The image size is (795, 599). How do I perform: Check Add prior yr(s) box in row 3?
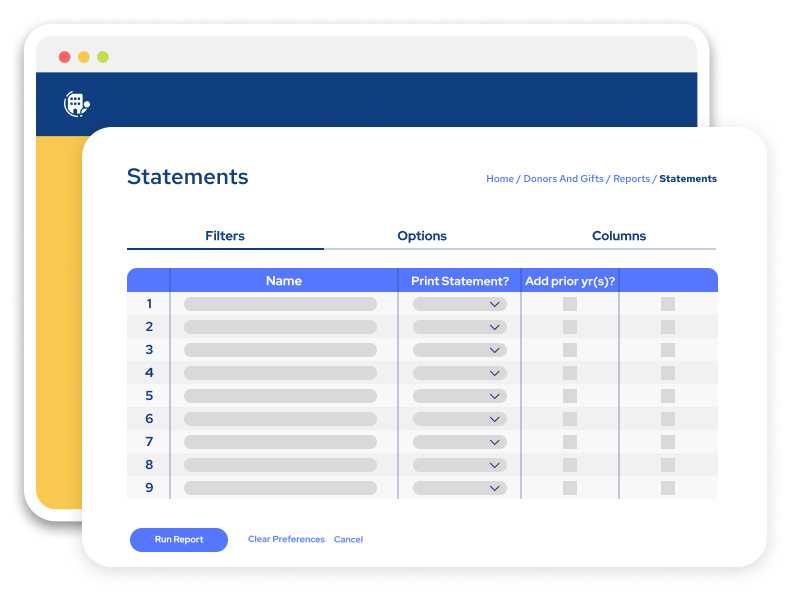click(x=570, y=350)
